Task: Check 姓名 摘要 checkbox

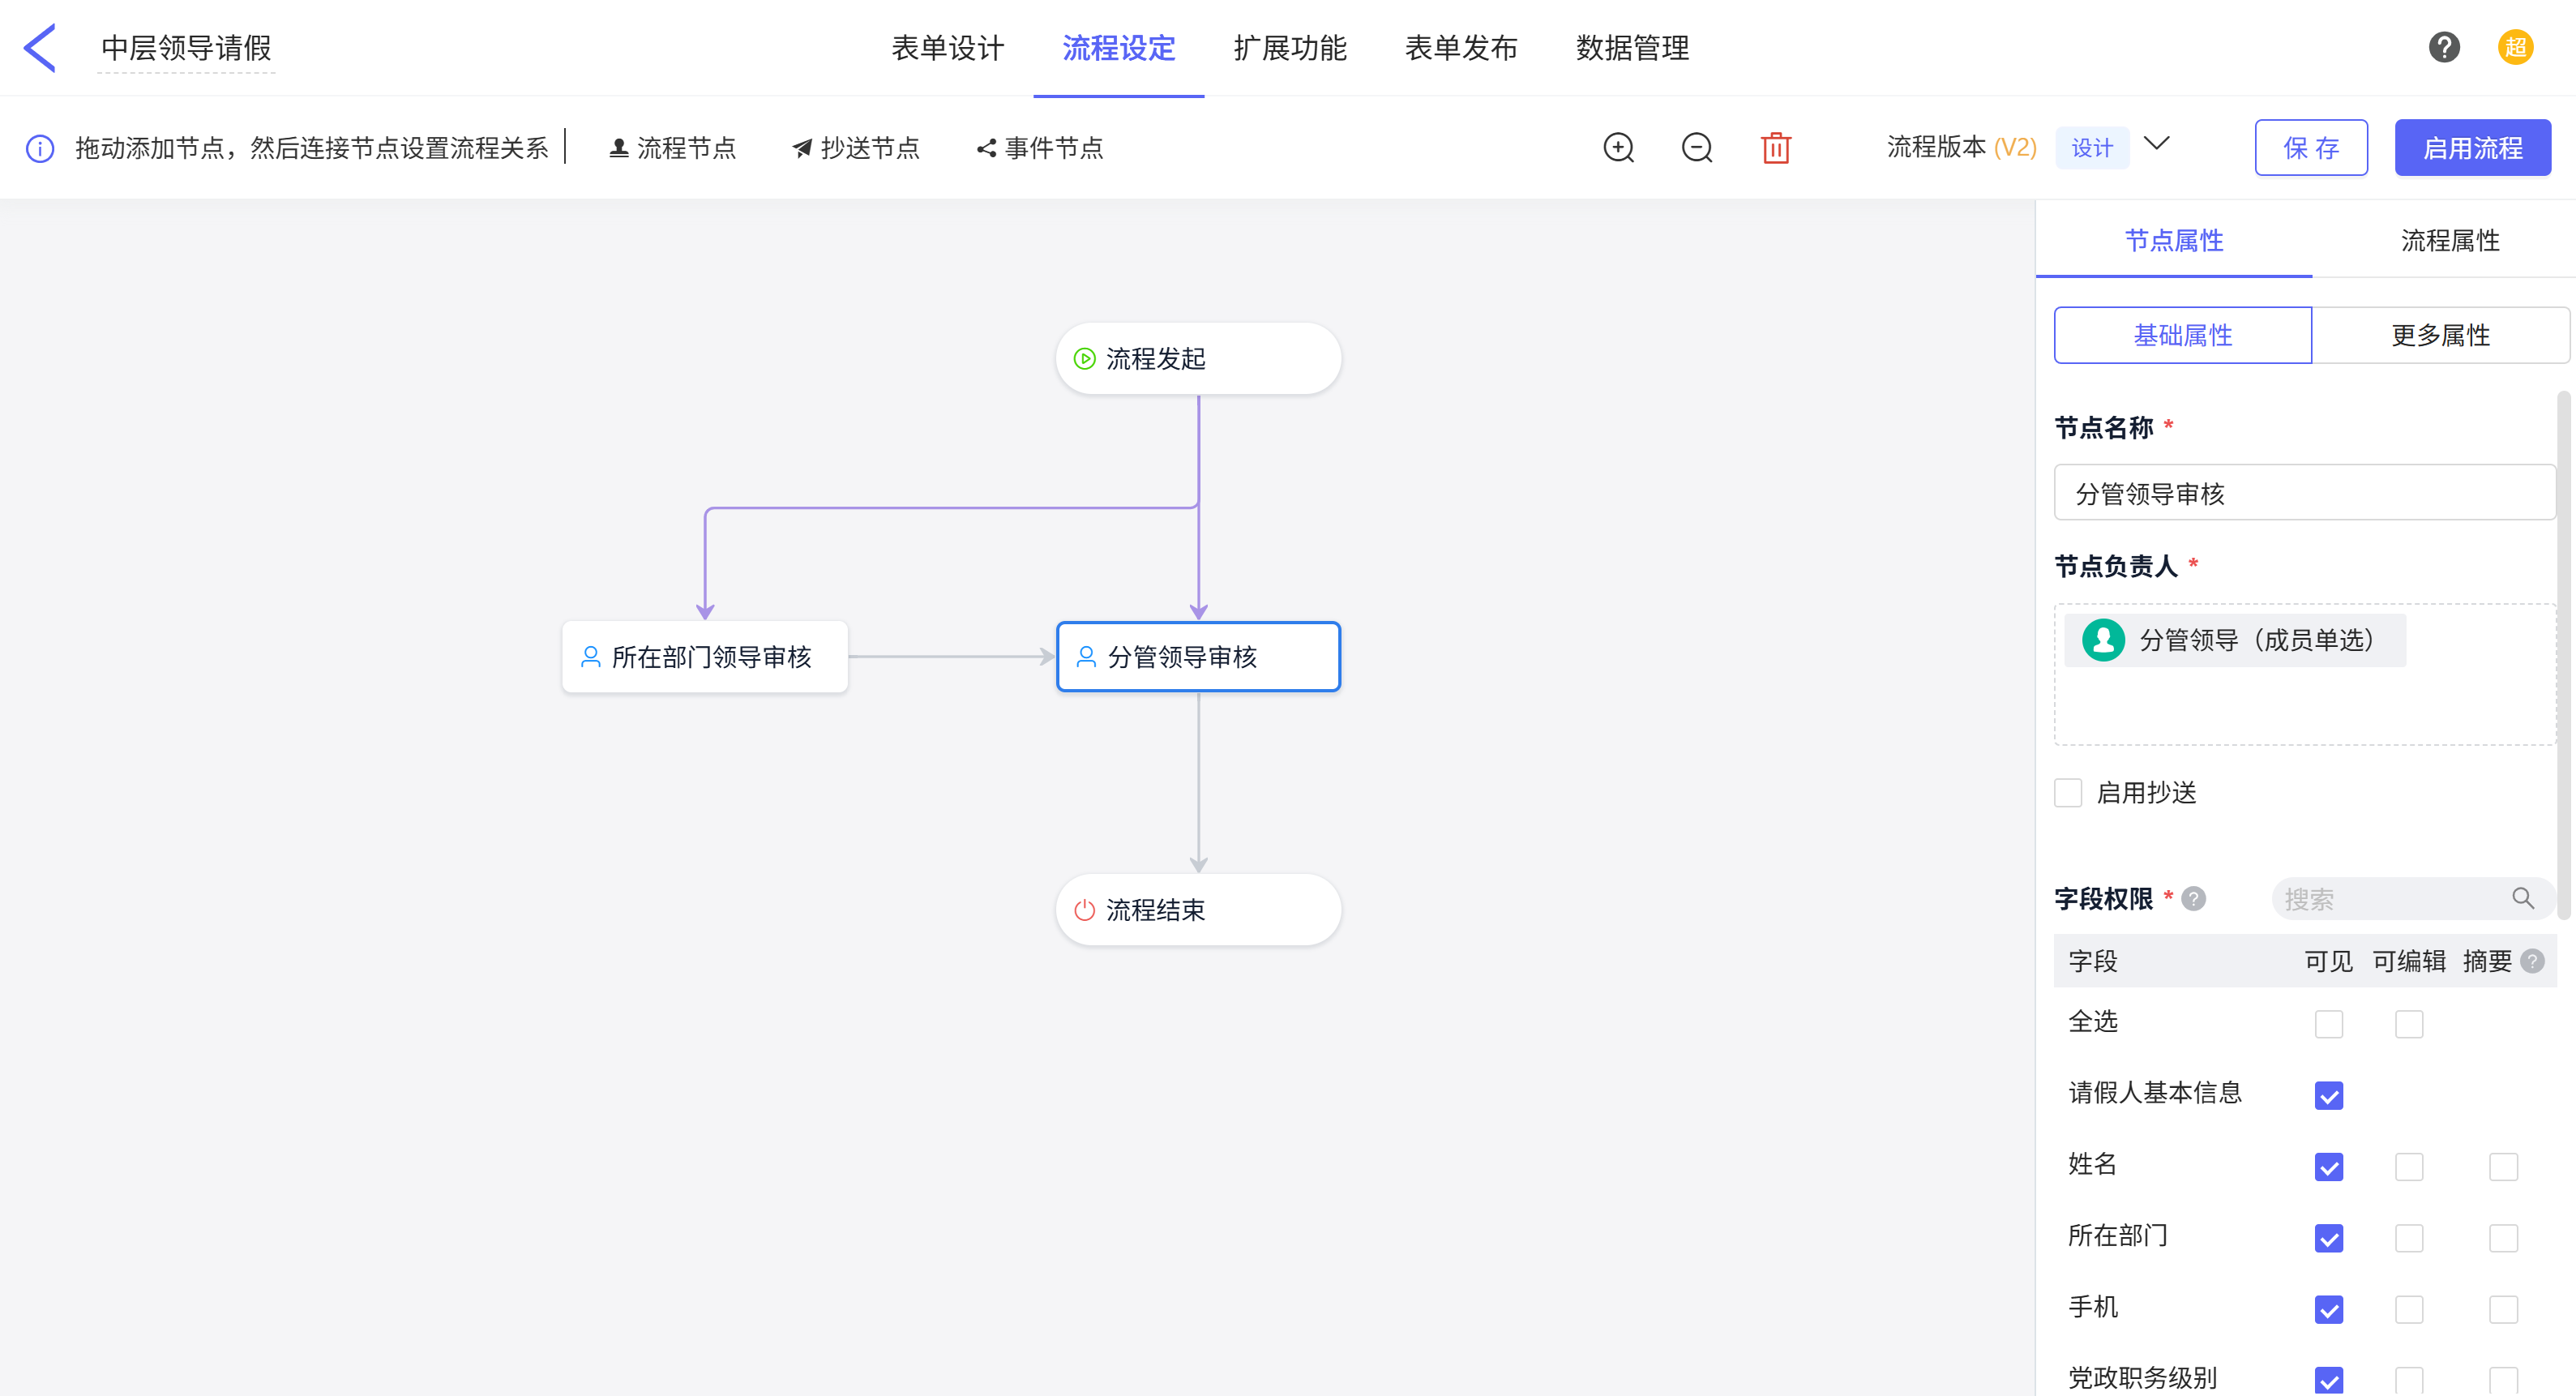Action: (x=2503, y=1166)
